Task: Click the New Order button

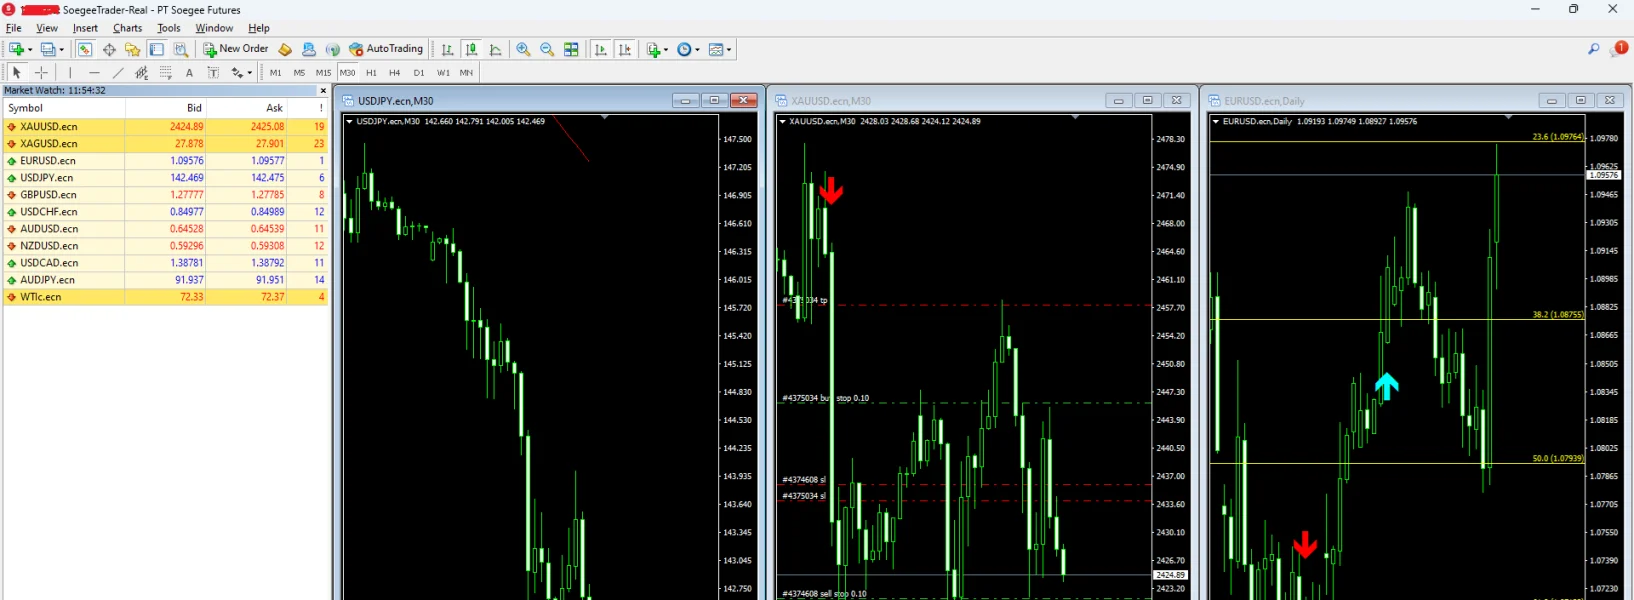Action: pos(236,49)
